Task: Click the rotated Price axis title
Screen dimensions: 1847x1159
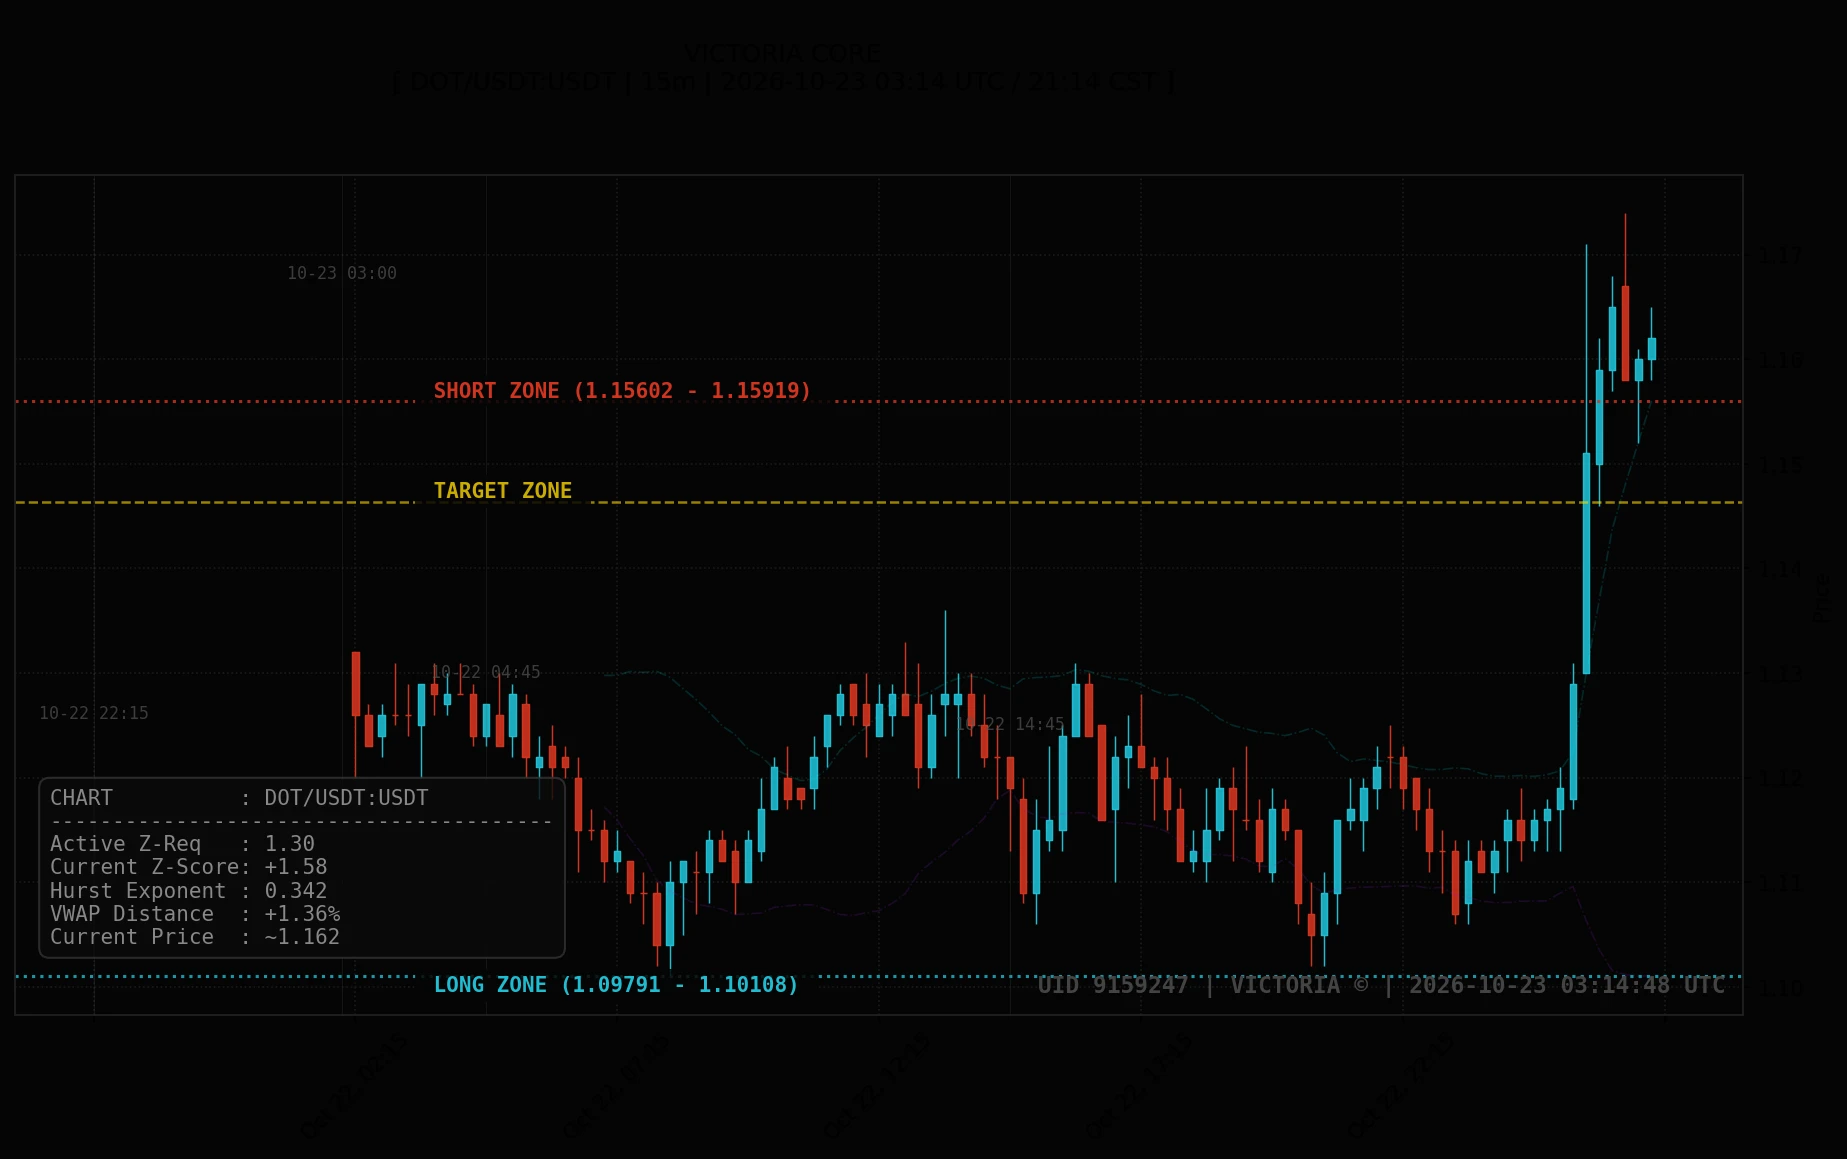Action: click(x=1824, y=596)
